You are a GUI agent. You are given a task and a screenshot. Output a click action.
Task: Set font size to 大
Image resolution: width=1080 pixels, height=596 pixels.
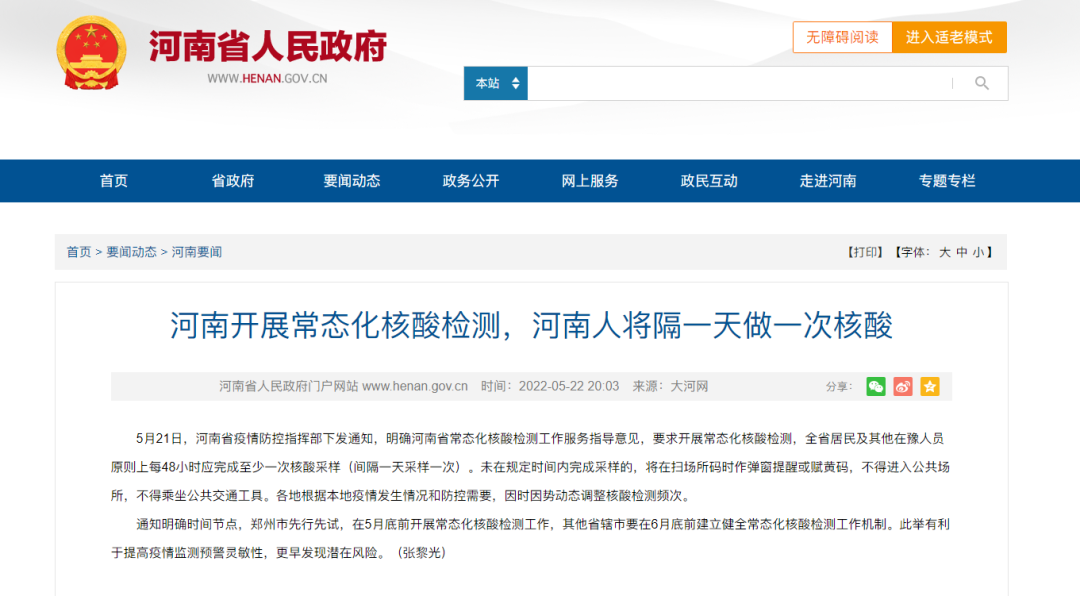click(944, 252)
